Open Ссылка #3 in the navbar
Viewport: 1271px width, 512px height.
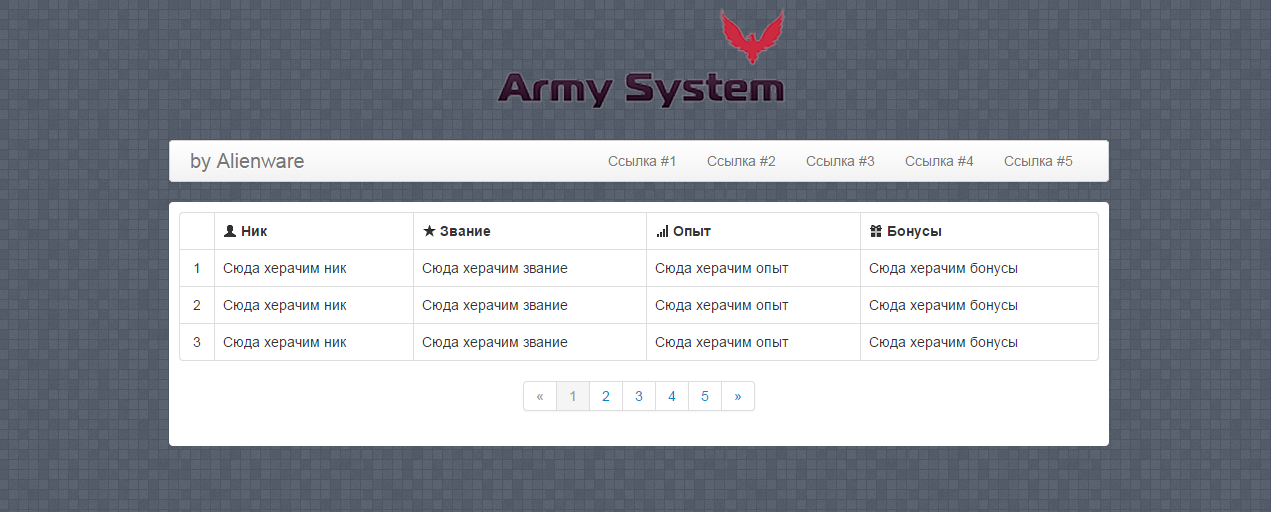point(840,161)
